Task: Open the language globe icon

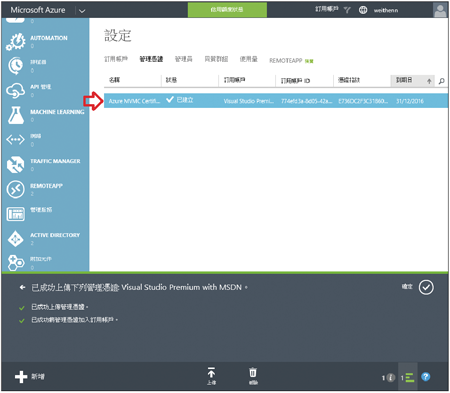Action: [x=363, y=10]
